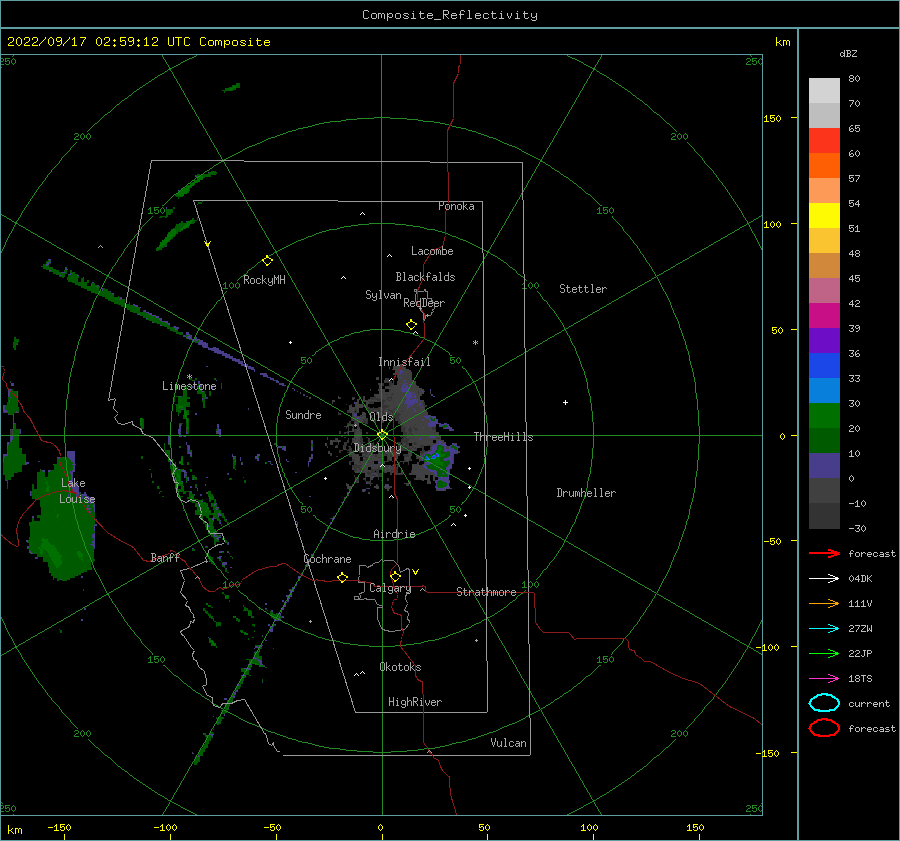Click the yellow diamond marker near Cochrane
Viewport: 900px width, 841px height.
click(342, 578)
